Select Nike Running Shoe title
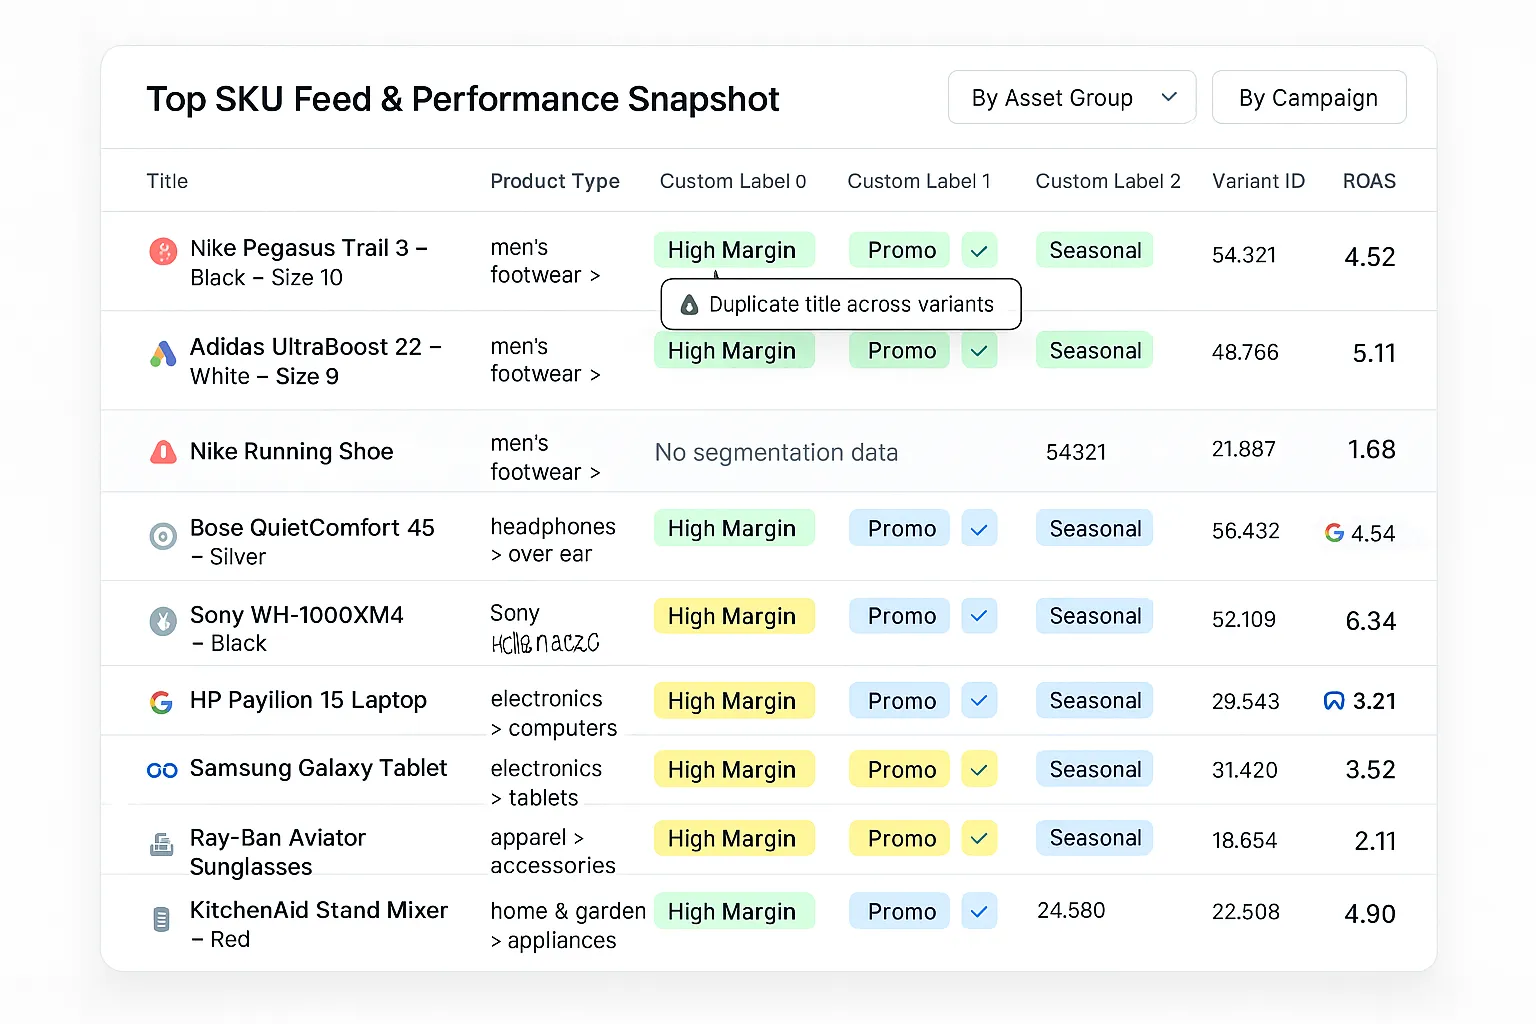The height and width of the screenshot is (1024, 1536). click(292, 452)
